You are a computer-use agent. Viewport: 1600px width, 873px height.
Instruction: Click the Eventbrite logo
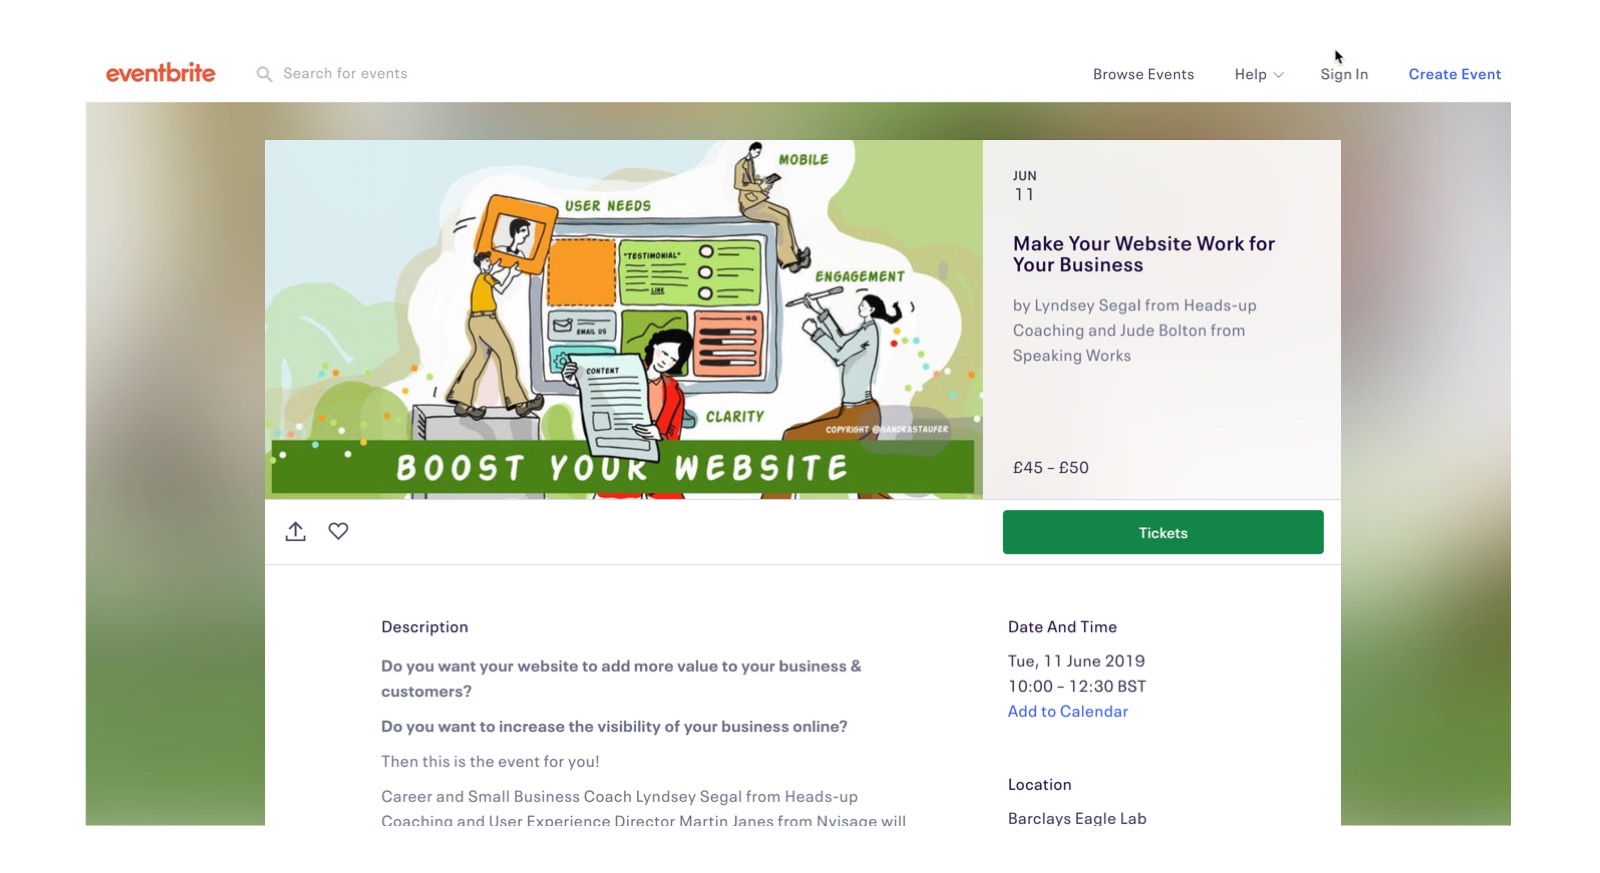tap(160, 73)
